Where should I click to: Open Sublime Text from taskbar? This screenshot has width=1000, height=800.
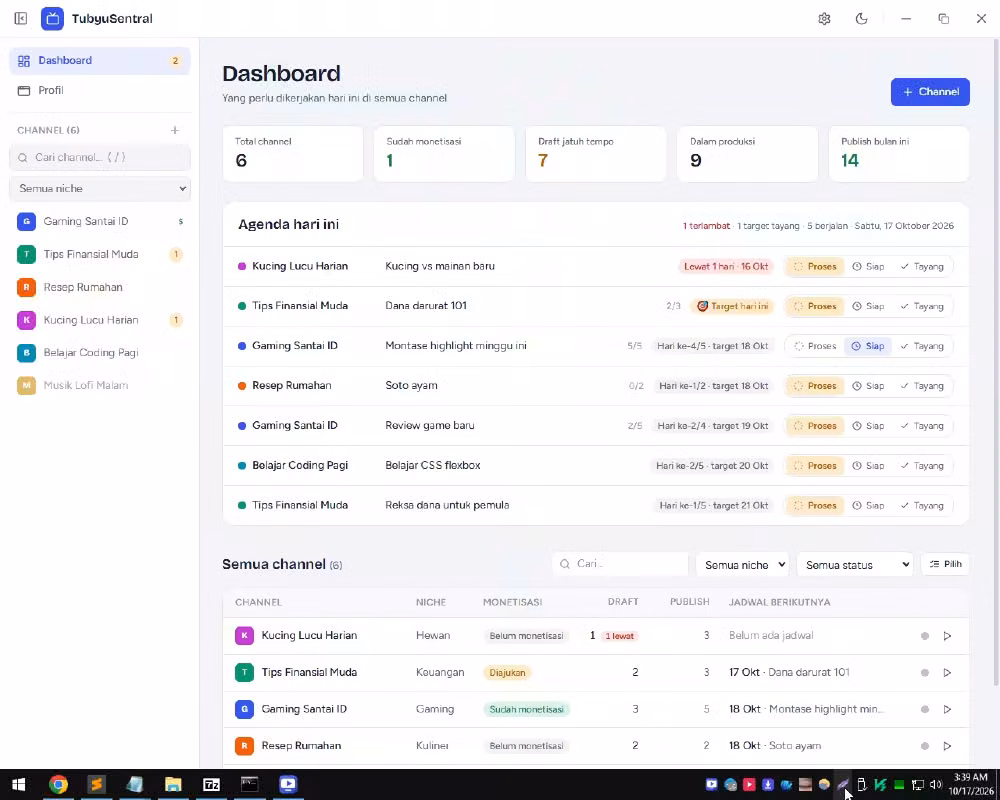[x=96, y=785]
